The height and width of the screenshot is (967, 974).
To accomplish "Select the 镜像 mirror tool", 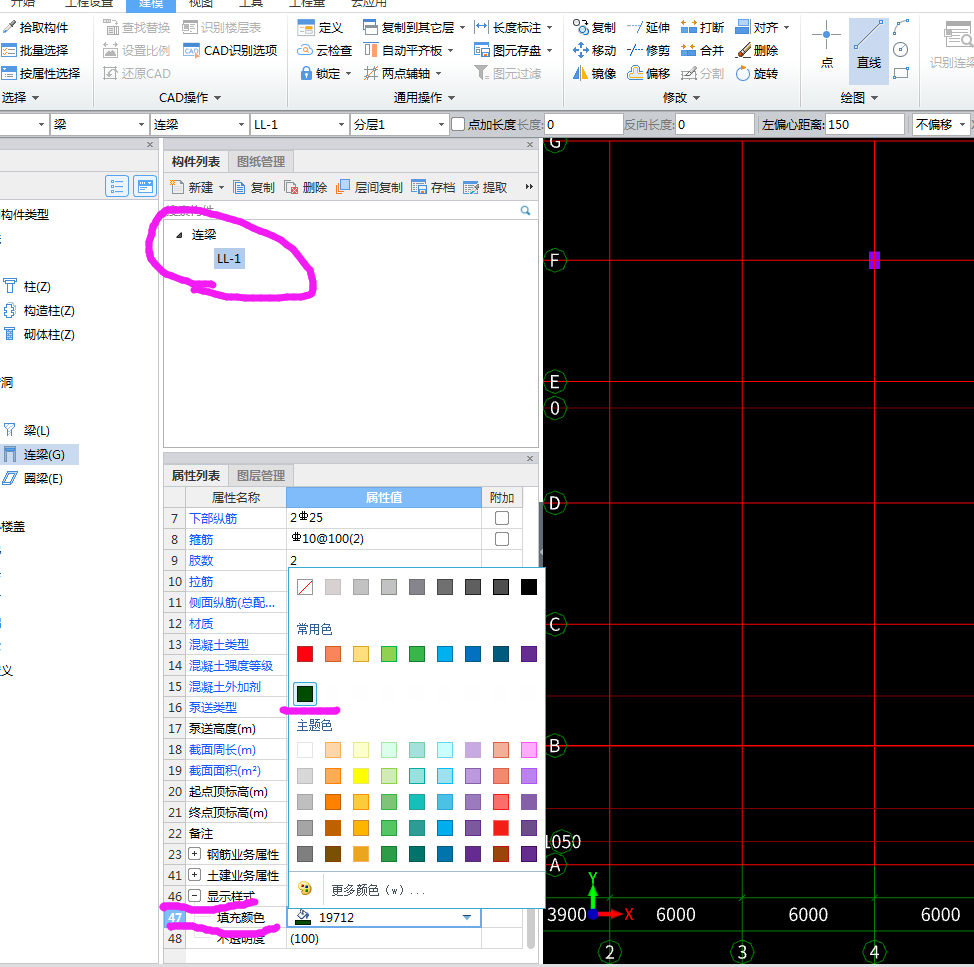I will 594,73.
